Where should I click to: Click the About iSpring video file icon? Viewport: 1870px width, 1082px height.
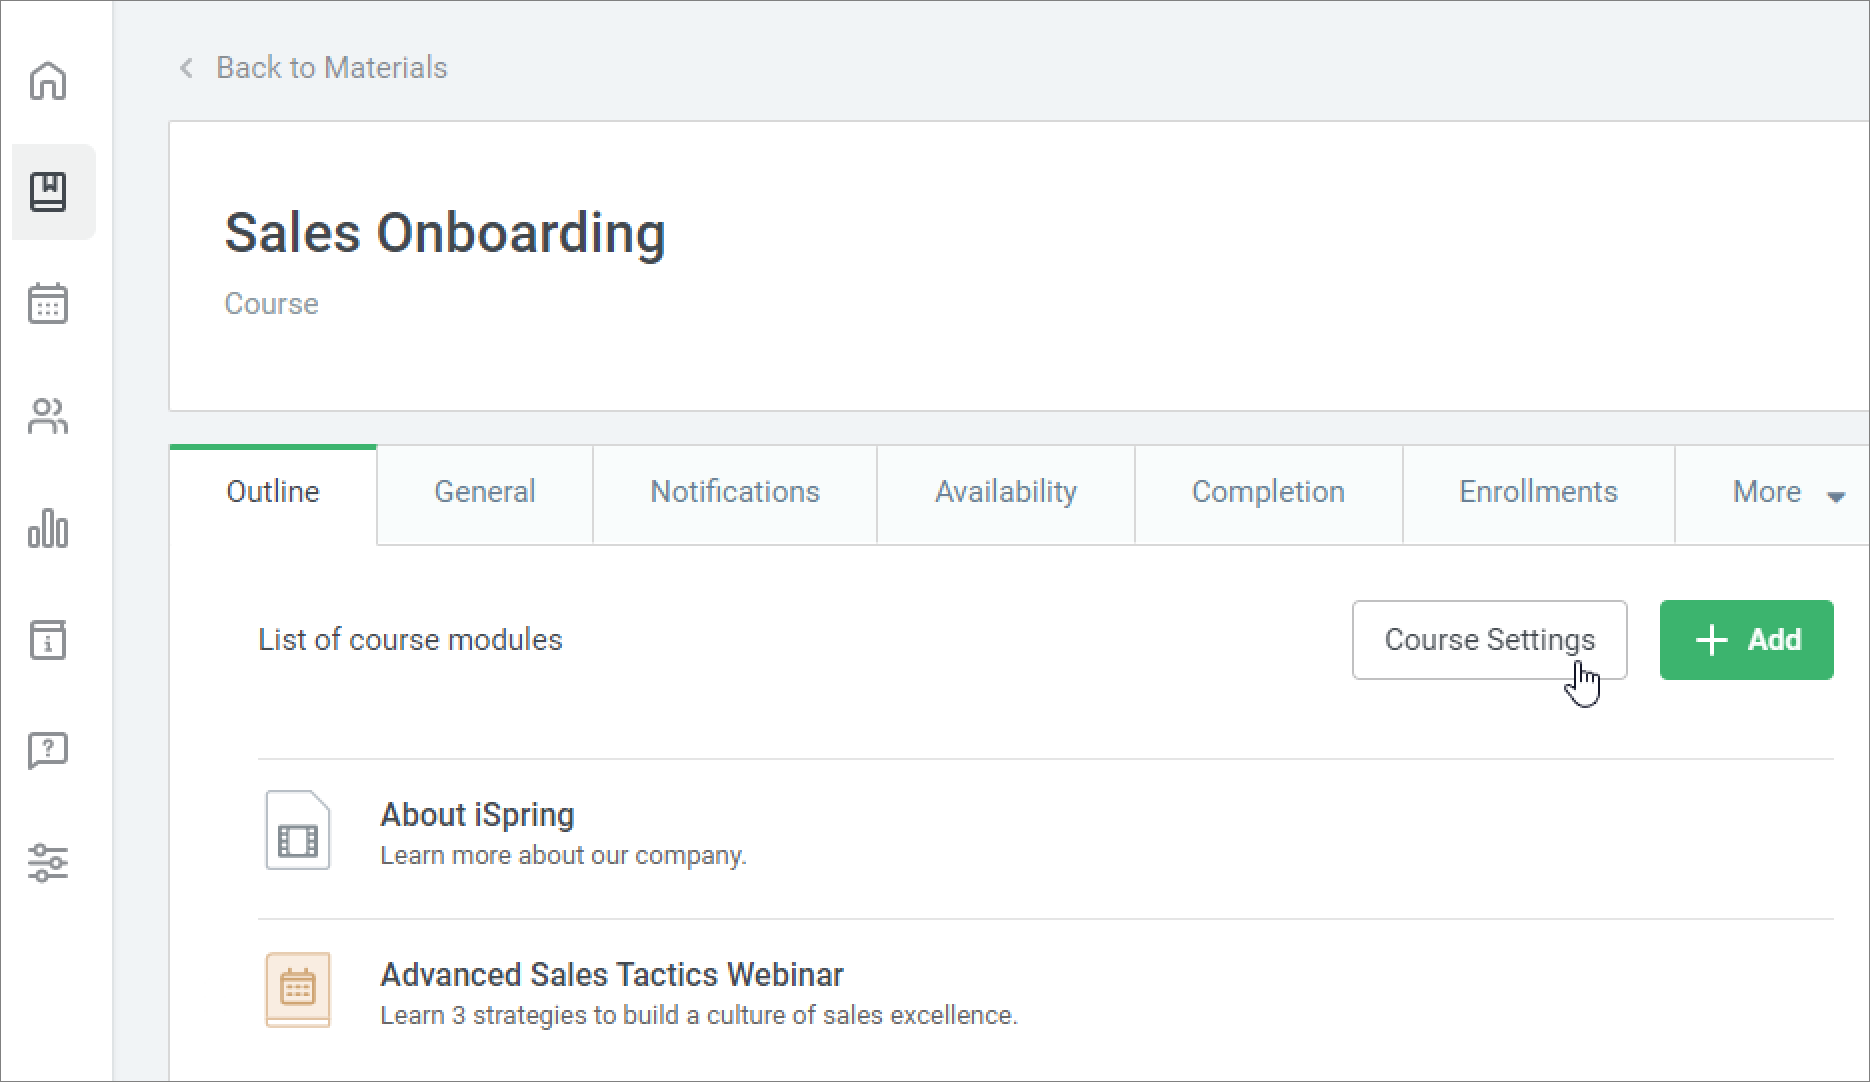298,831
